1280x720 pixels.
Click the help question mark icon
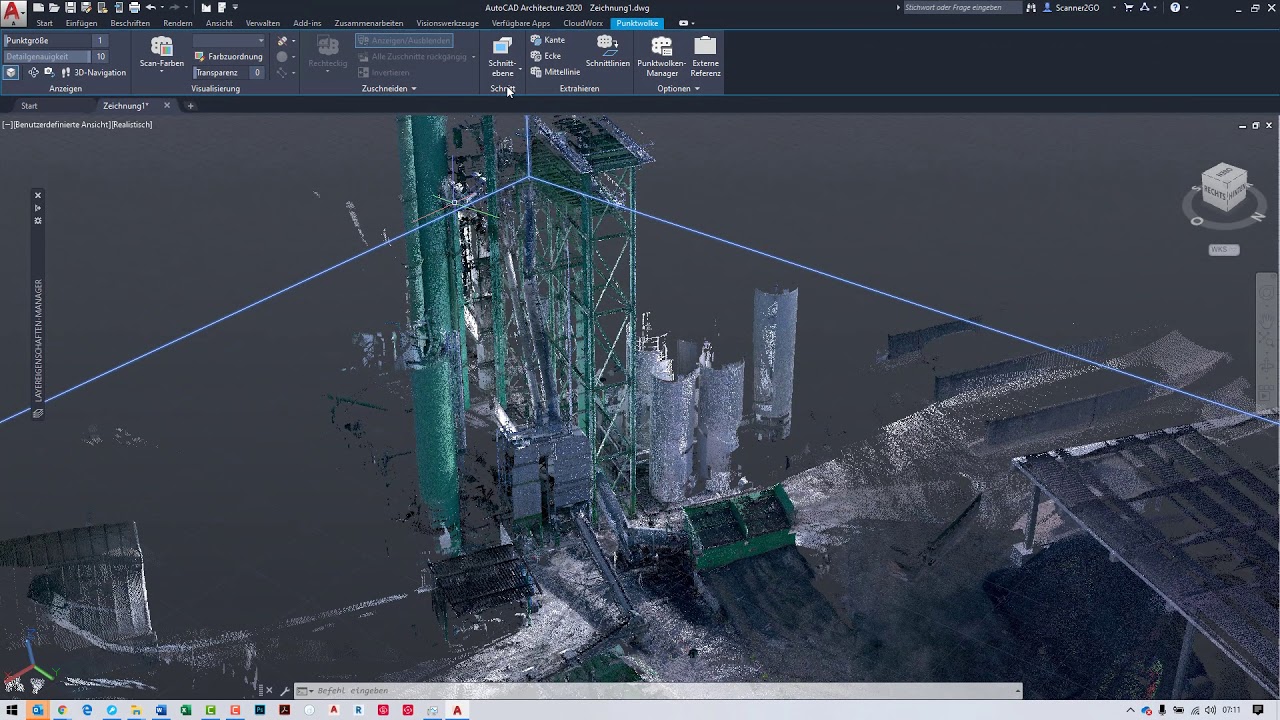point(1175,8)
